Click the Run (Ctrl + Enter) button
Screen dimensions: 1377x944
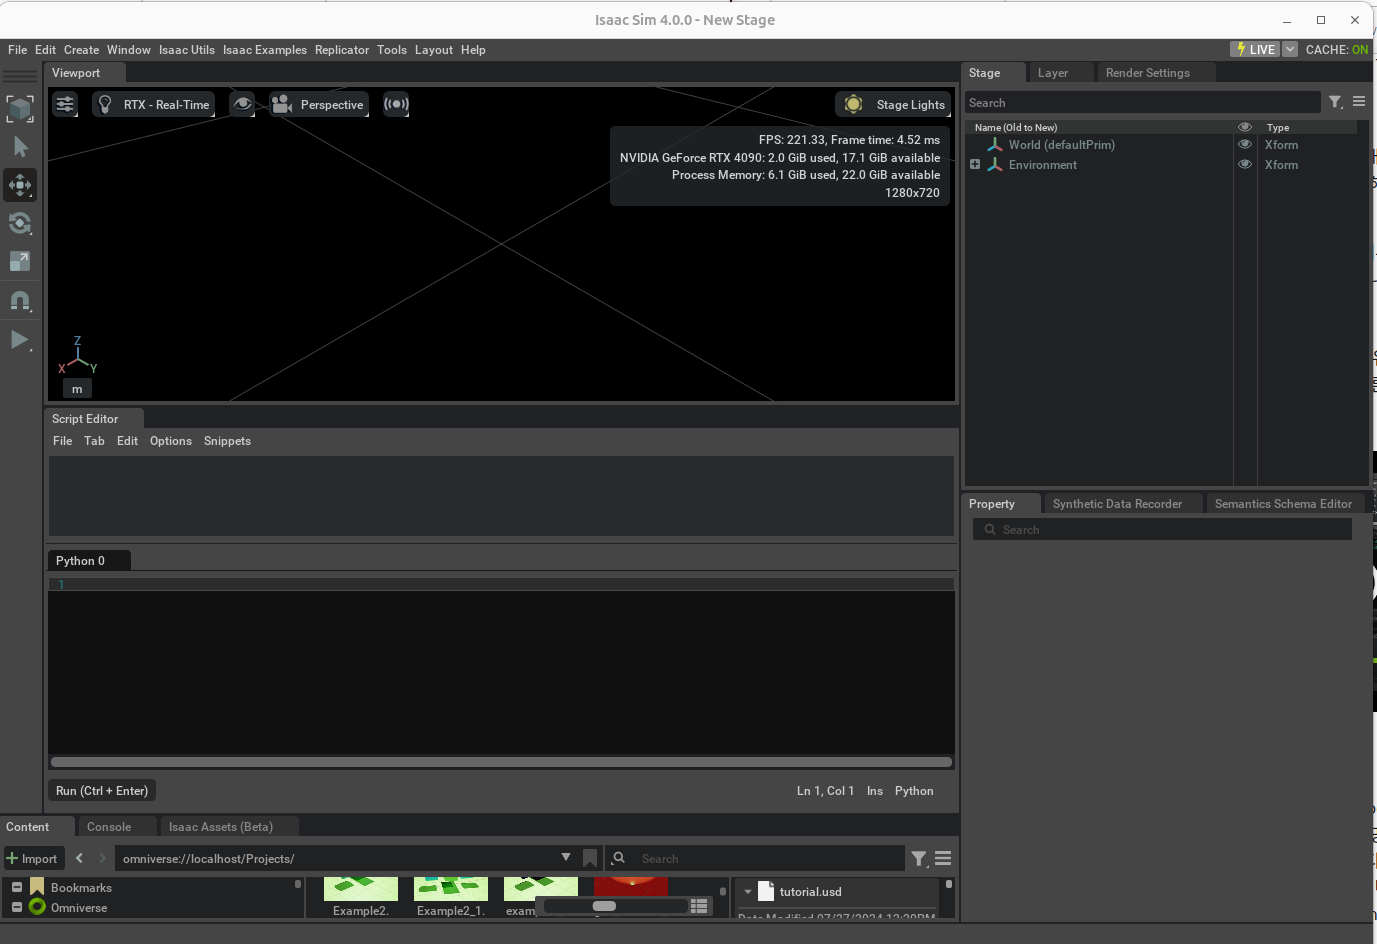(x=102, y=791)
